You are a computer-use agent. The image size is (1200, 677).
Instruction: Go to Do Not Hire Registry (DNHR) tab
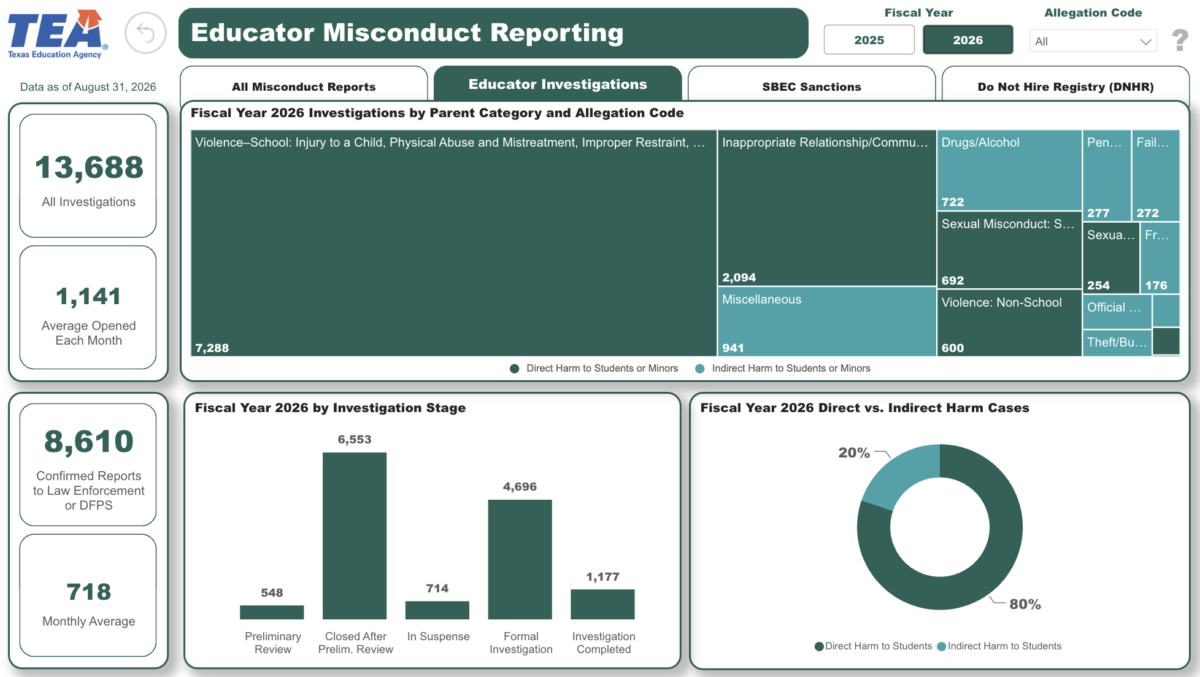coord(1066,86)
